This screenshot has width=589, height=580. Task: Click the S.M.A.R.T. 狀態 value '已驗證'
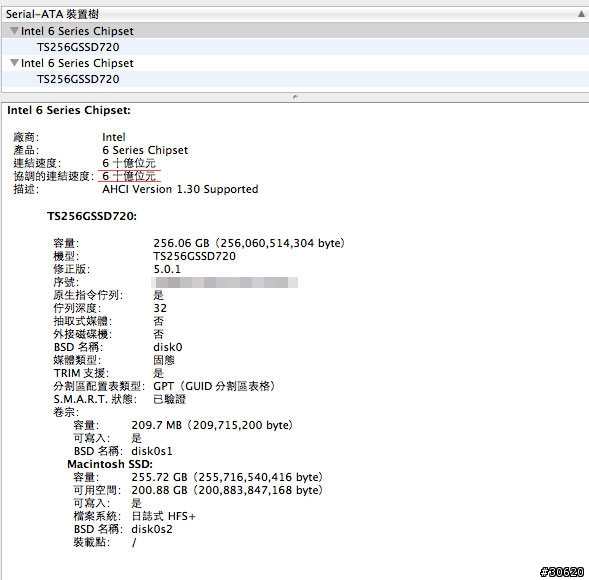point(170,399)
